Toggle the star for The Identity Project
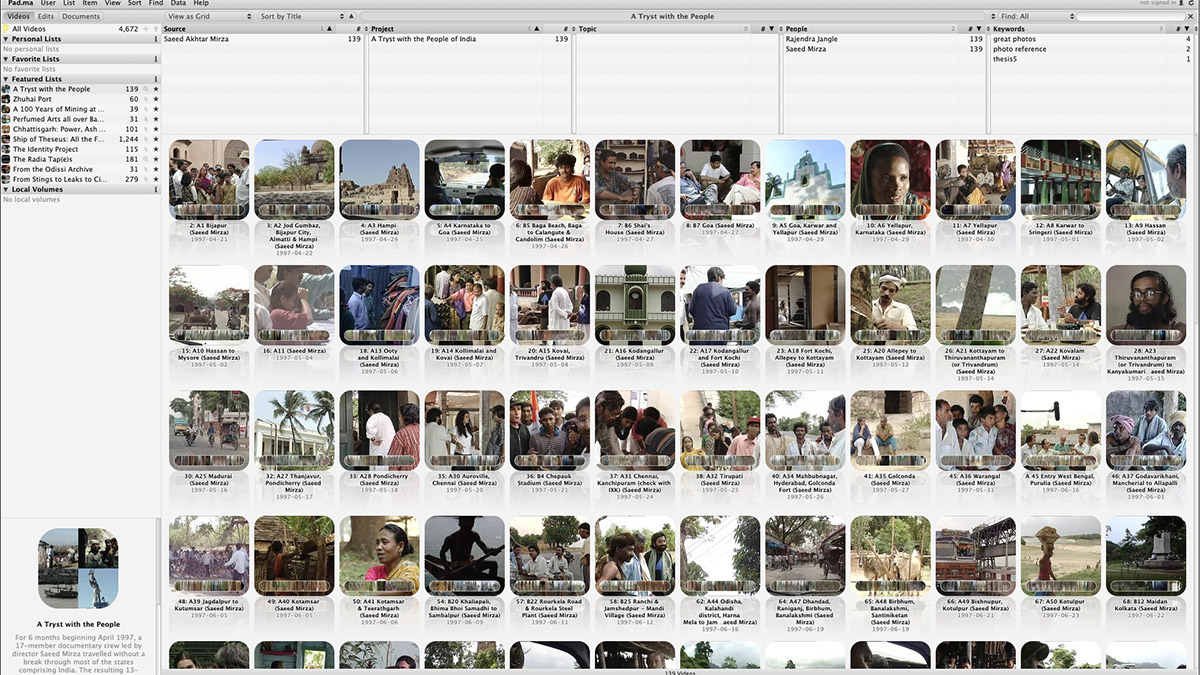 pos(155,149)
